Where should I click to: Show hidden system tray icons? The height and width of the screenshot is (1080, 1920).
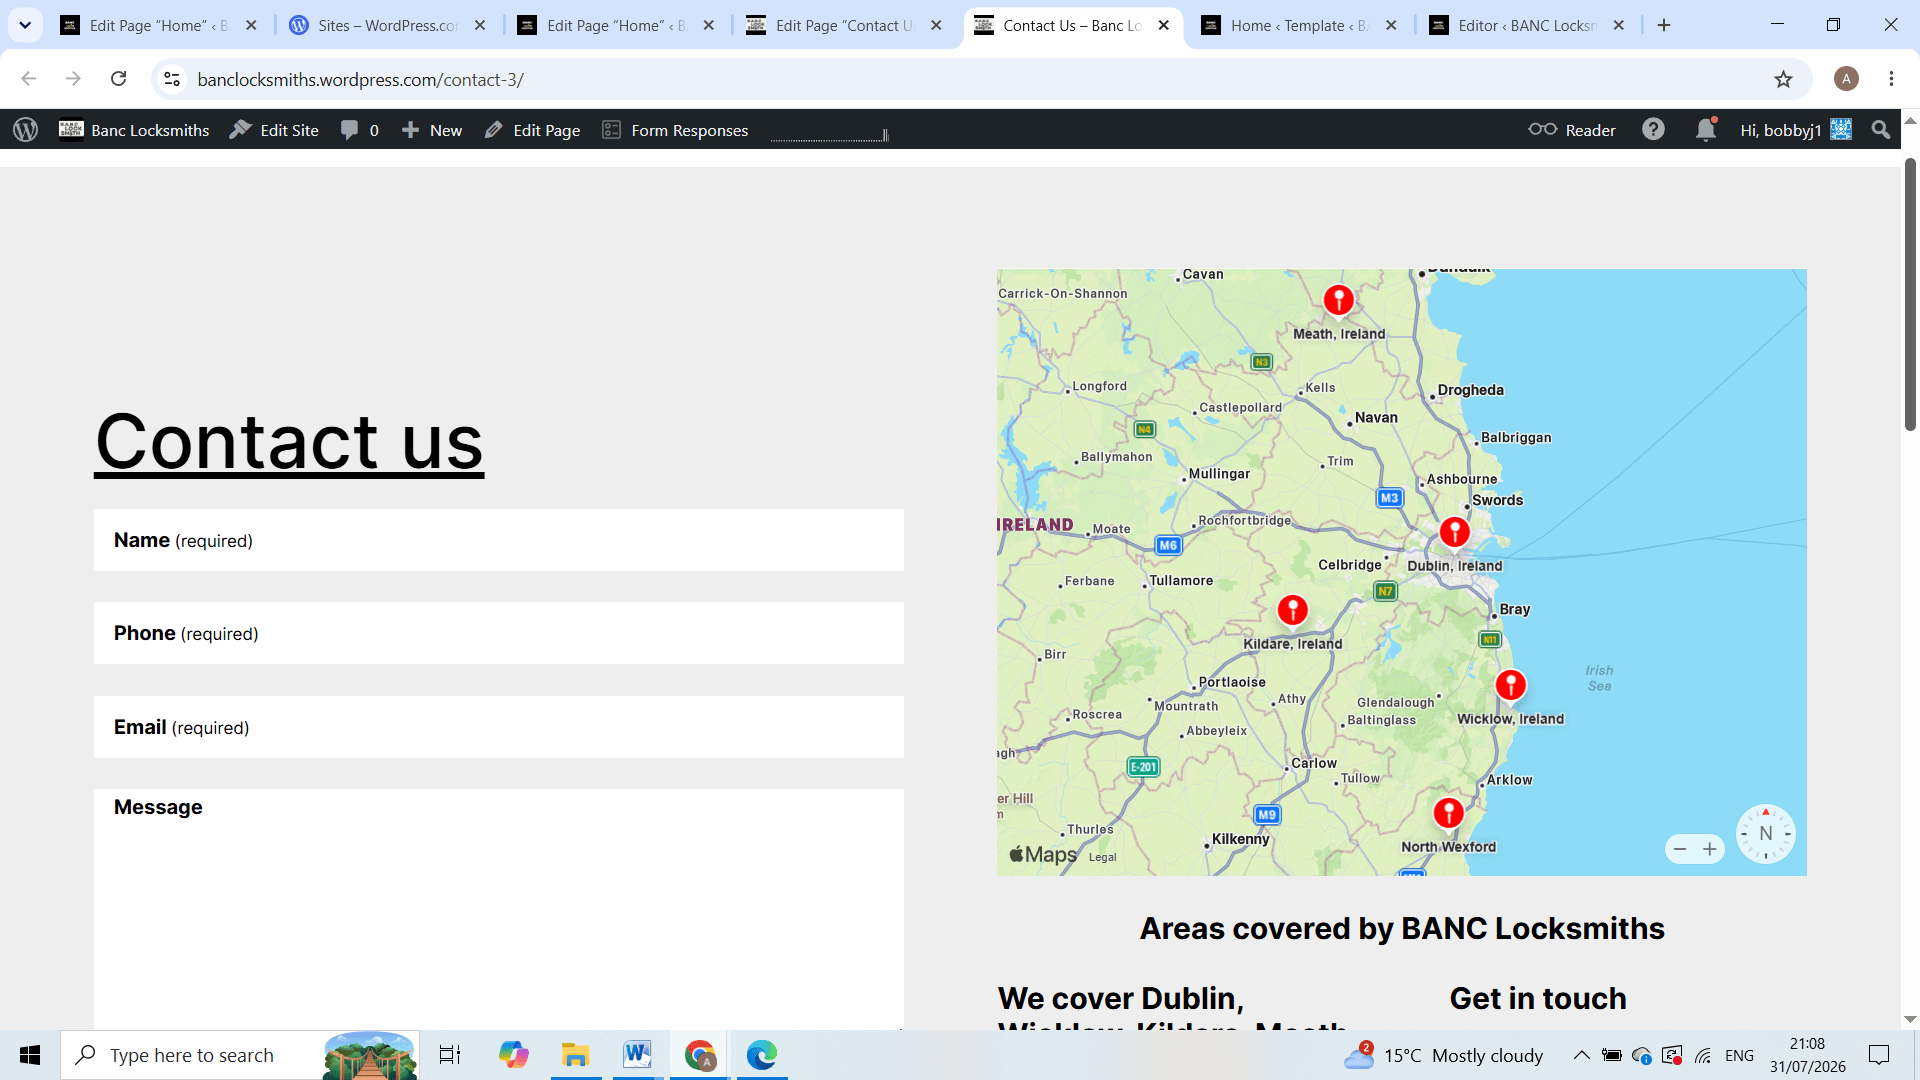[x=1581, y=1055]
